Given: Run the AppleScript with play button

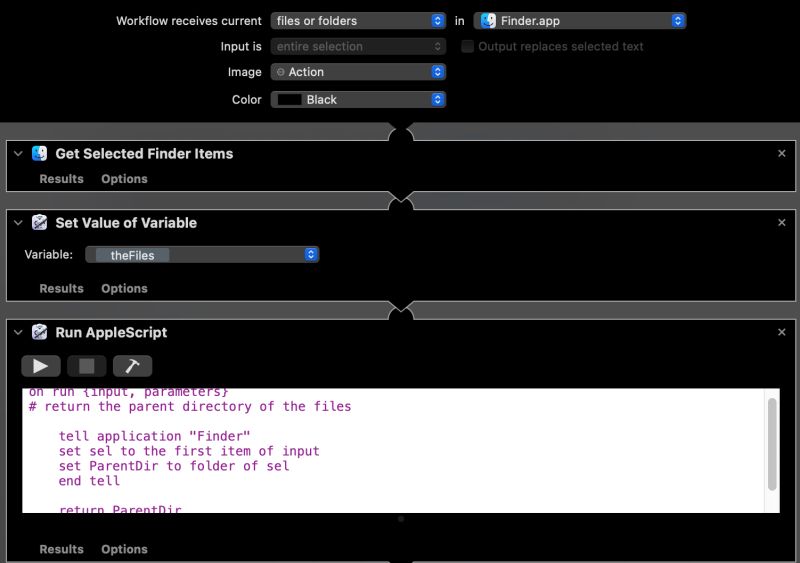Looking at the screenshot, I should coord(41,366).
